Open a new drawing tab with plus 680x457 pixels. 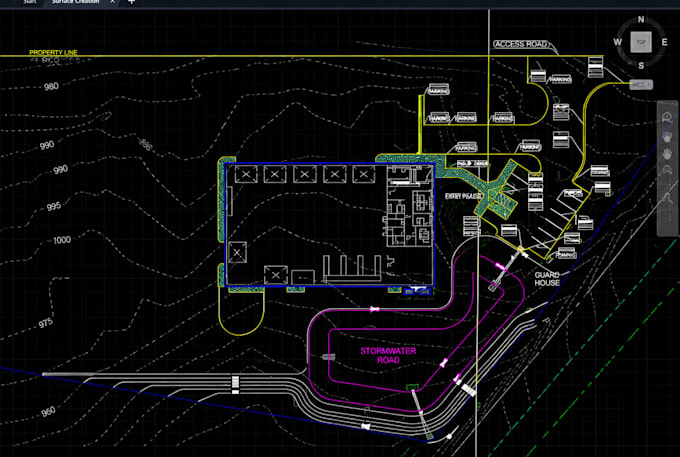coord(131,2)
